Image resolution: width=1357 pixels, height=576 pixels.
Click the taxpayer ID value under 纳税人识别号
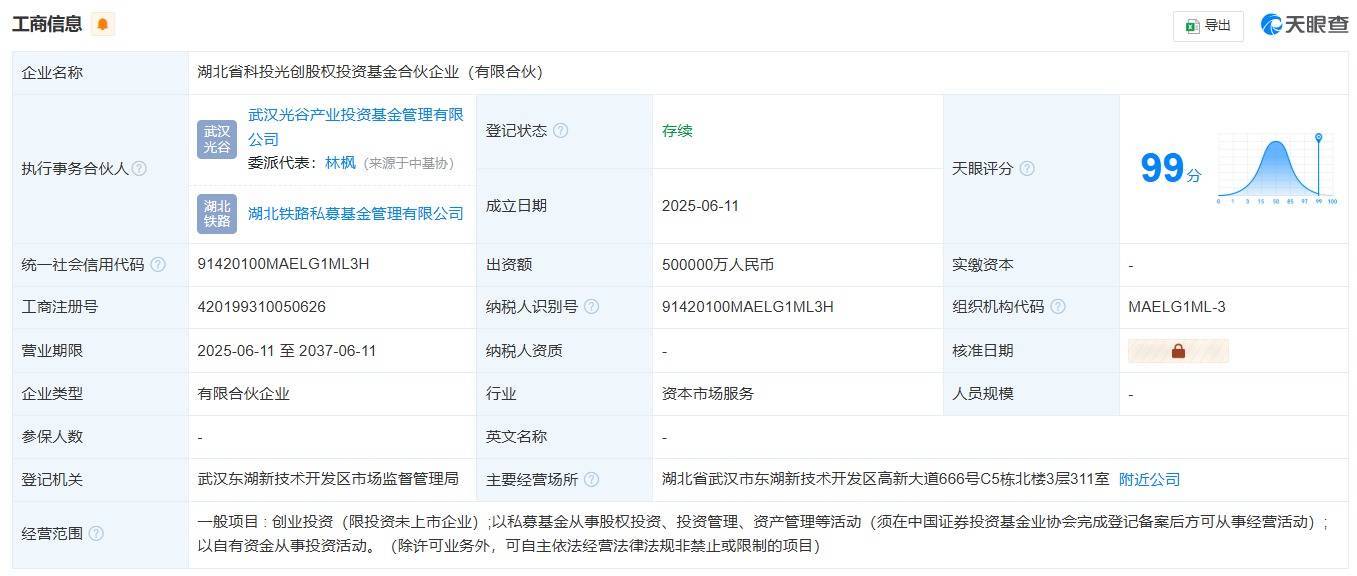(748, 307)
